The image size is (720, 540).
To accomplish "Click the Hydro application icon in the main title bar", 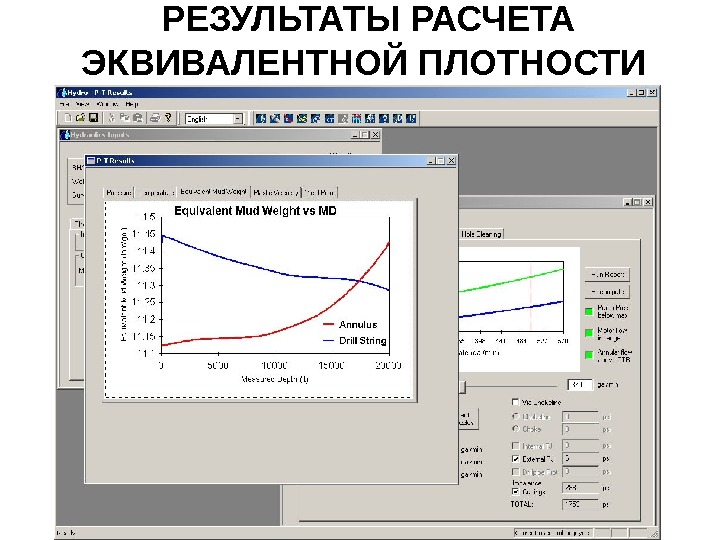I will pyautogui.click(x=62, y=92).
